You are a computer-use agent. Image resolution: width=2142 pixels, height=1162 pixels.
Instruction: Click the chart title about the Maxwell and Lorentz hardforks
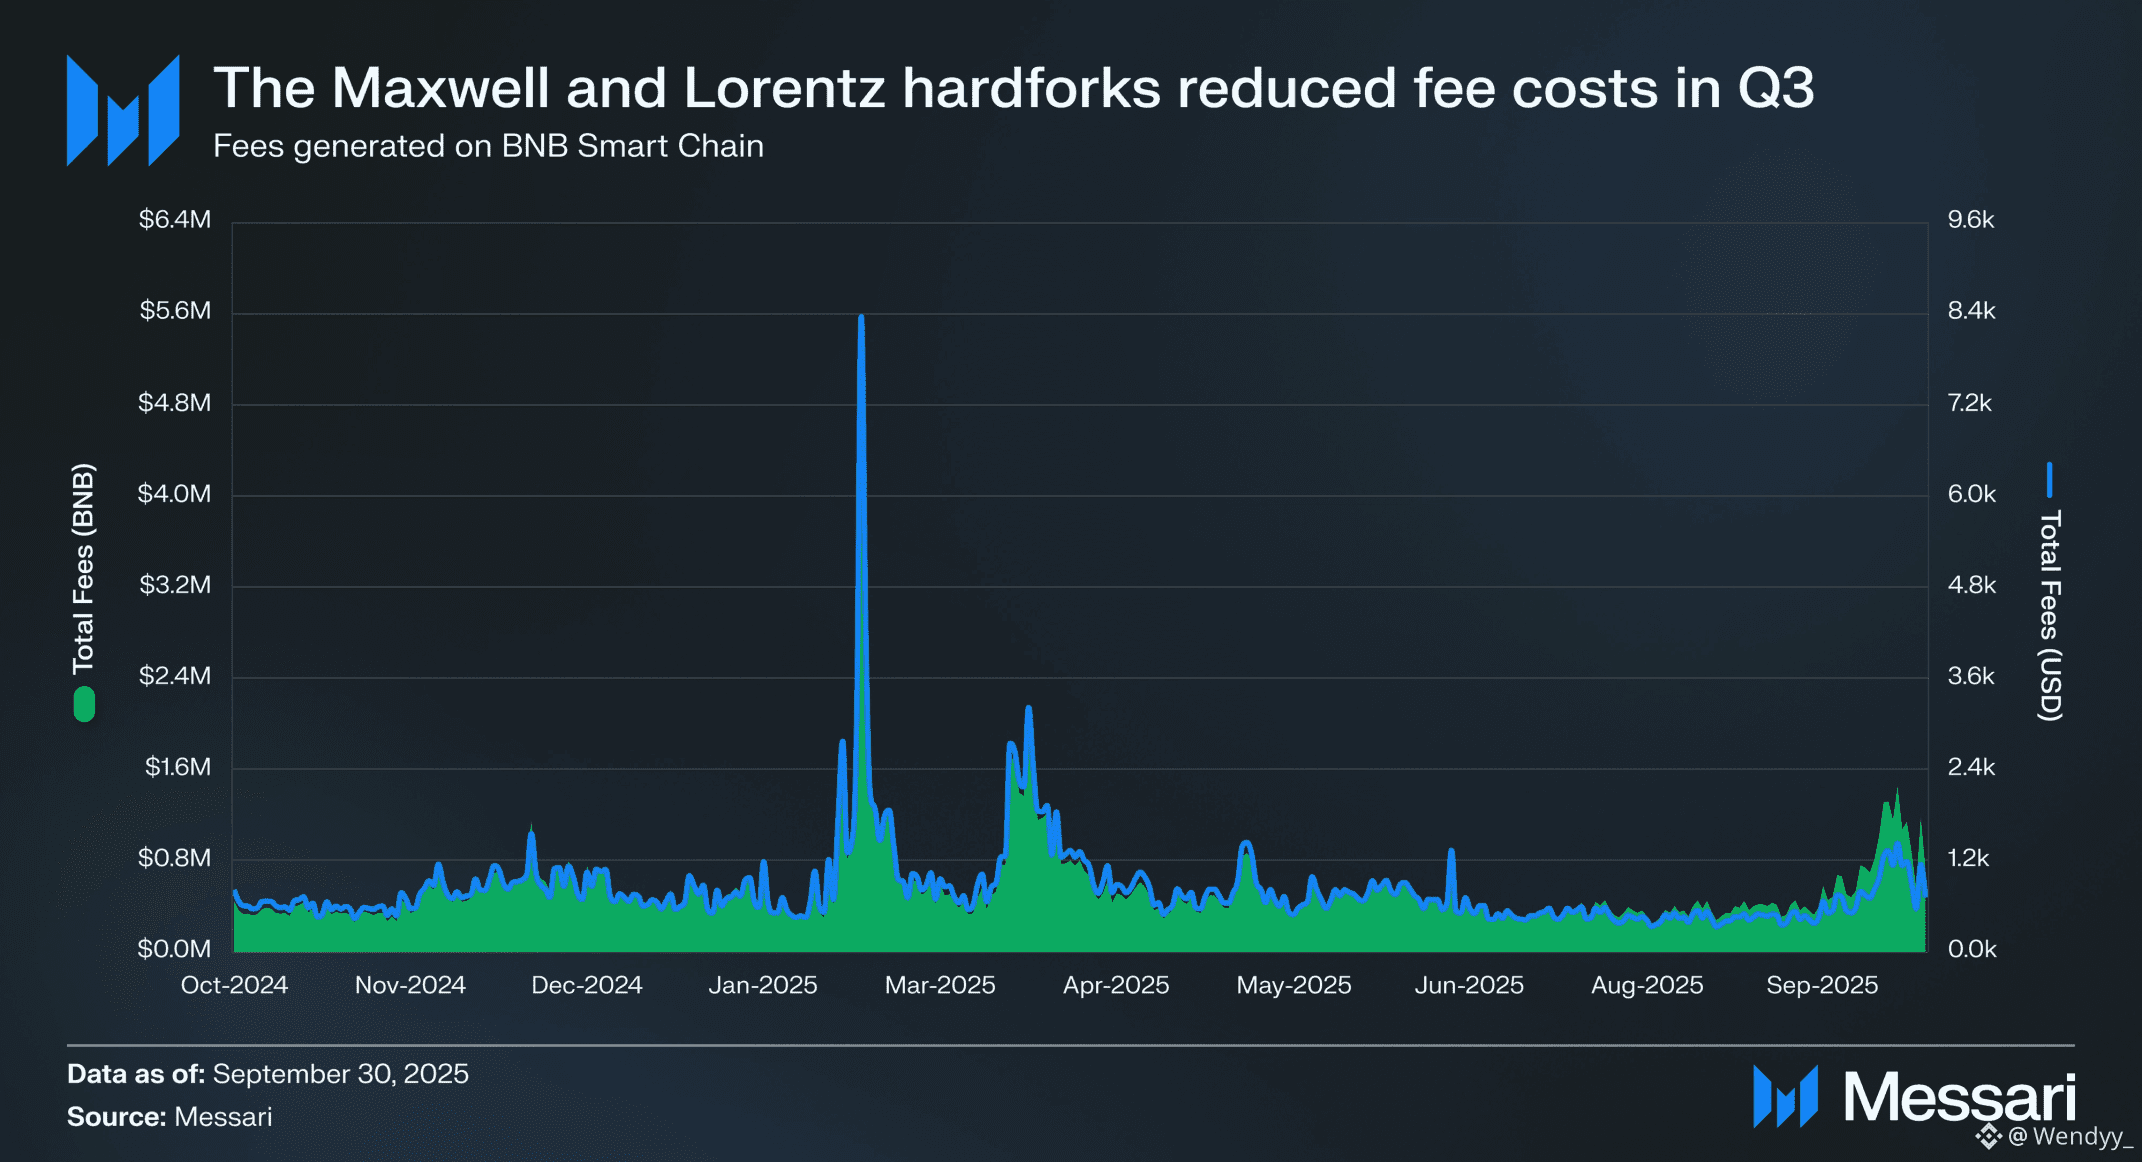tap(1013, 88)
